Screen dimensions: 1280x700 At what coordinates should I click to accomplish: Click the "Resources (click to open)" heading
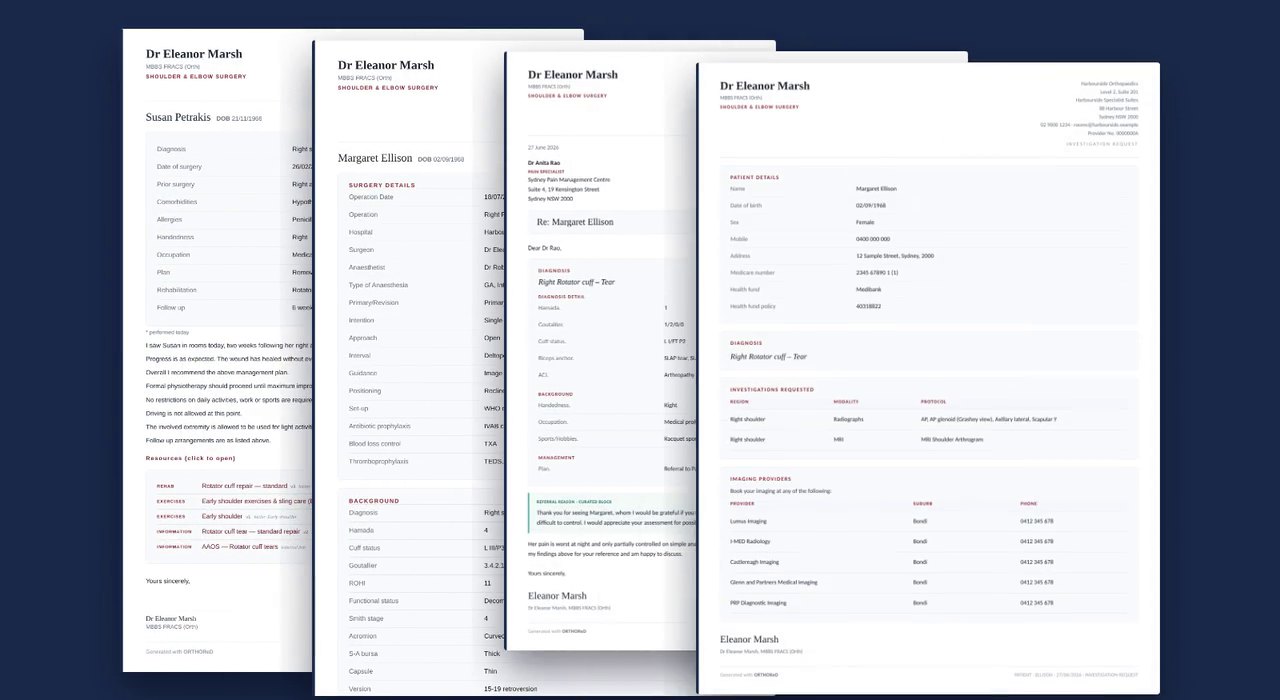(x=190, y=458)
